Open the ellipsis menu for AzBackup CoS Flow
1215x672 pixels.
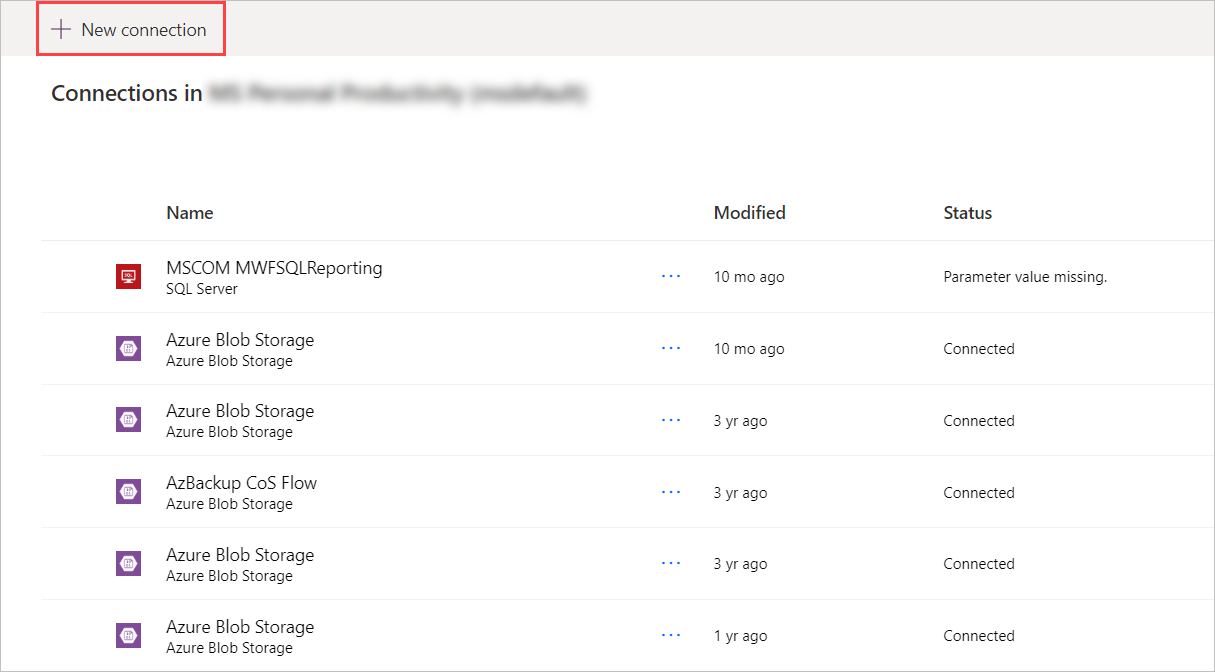pos(671,492)
